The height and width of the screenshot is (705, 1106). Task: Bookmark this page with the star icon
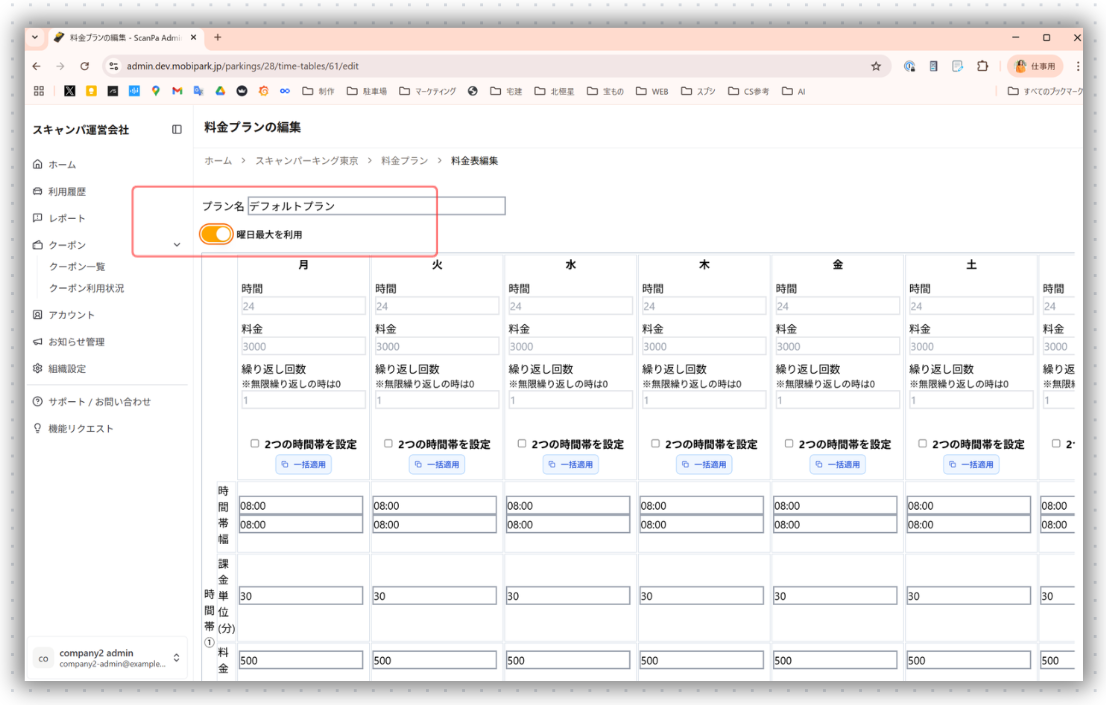pyautogui.click(x=876, y=66)
